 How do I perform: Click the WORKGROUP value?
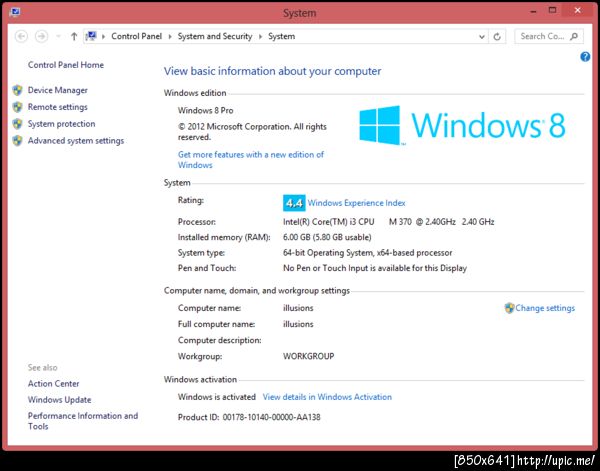309,356
